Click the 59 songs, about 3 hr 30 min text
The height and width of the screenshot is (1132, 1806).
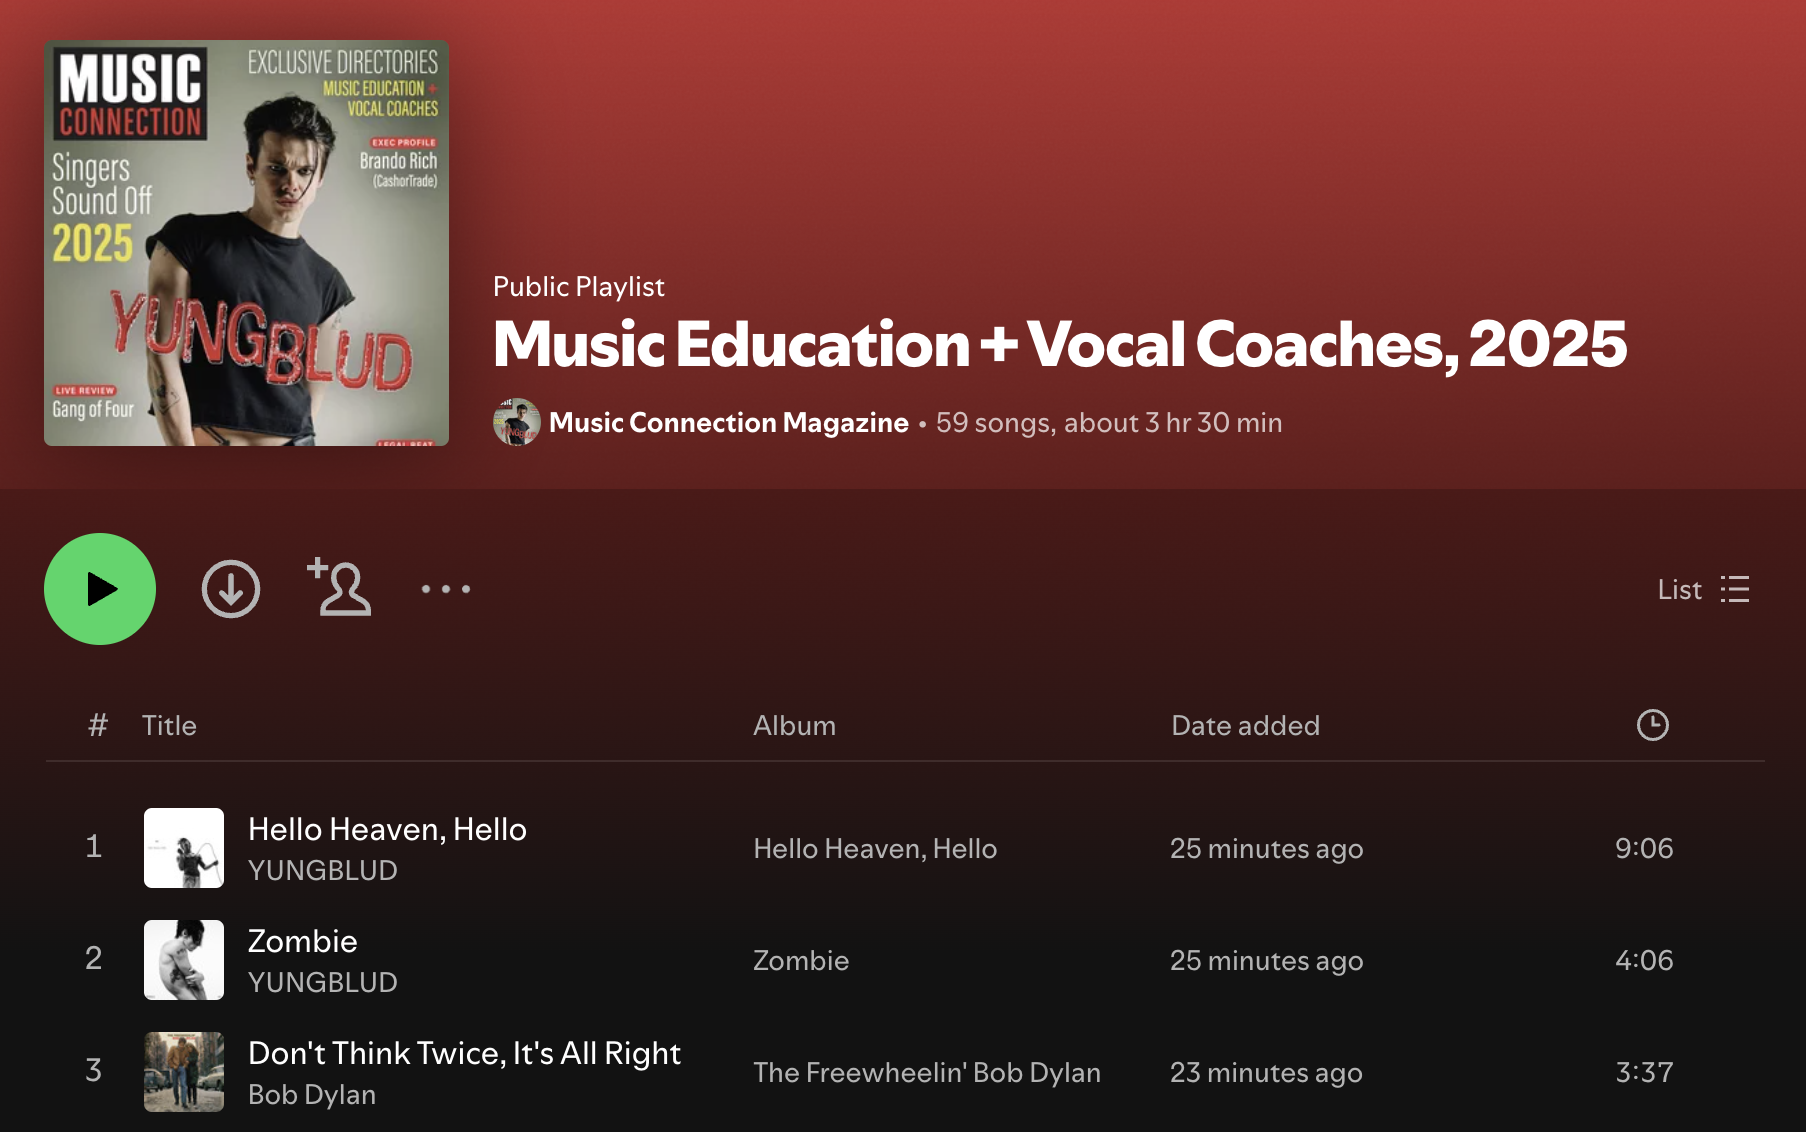1109,422
